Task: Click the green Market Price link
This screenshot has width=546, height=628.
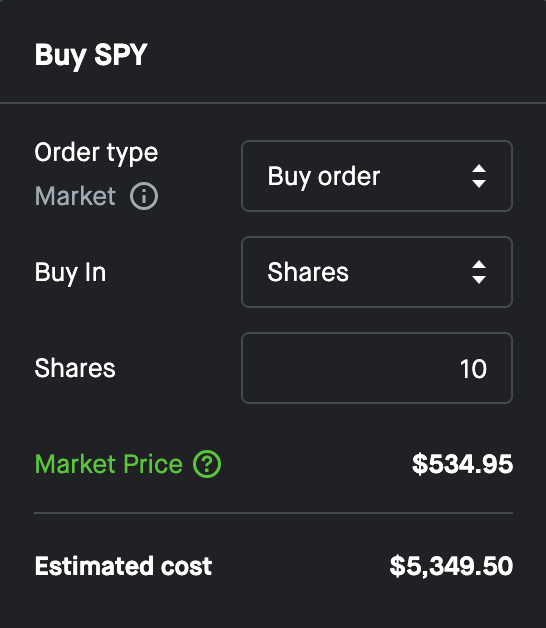Action: click(x=109, y=464)
